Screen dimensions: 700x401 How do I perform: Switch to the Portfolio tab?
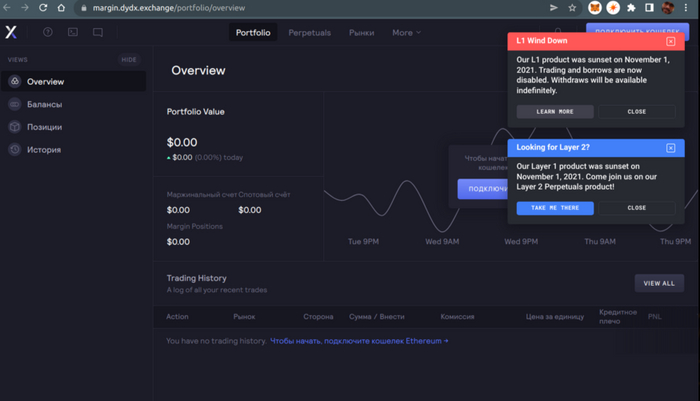point(253,33)
